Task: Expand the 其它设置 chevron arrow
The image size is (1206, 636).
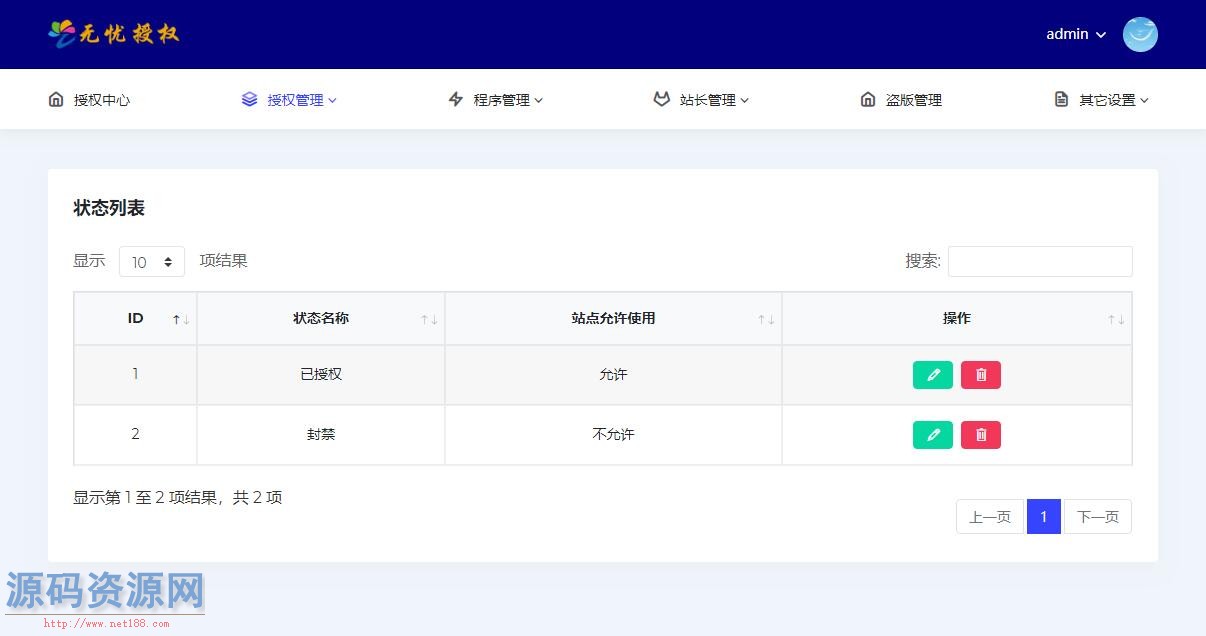Action: [1144, 100]
